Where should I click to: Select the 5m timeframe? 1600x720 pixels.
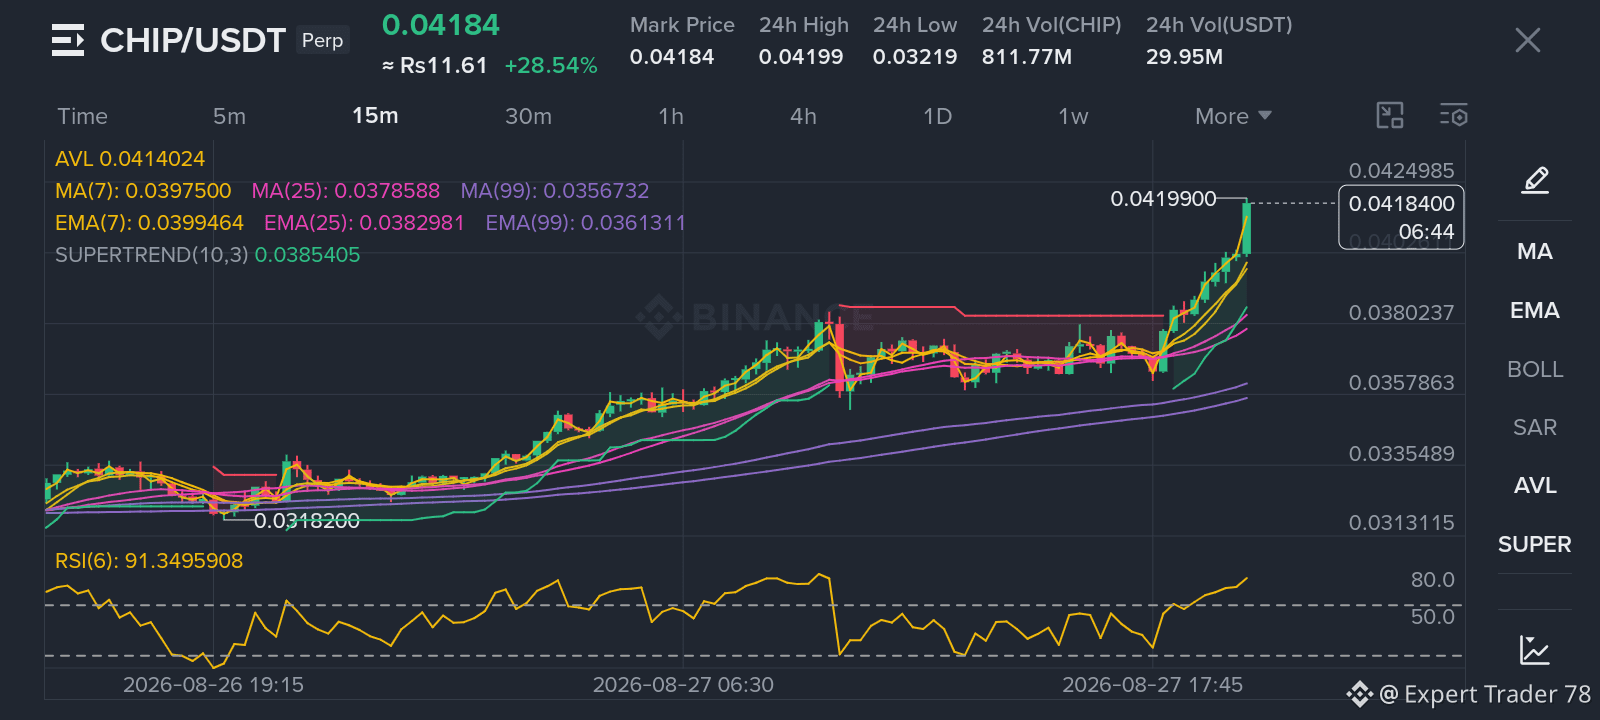[229, 116]
